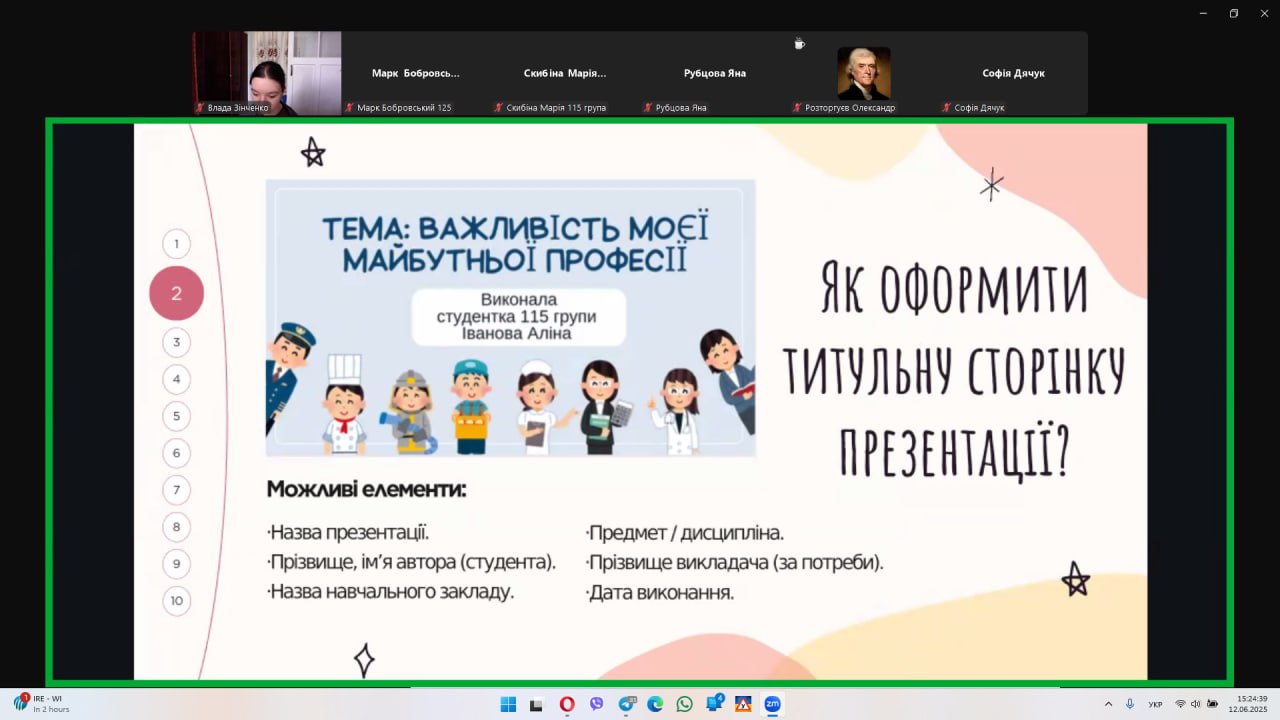This screenshot has width=1280, height=720.
Task: Select Скибіна Марія participant tile
Action: coord(565,73)
